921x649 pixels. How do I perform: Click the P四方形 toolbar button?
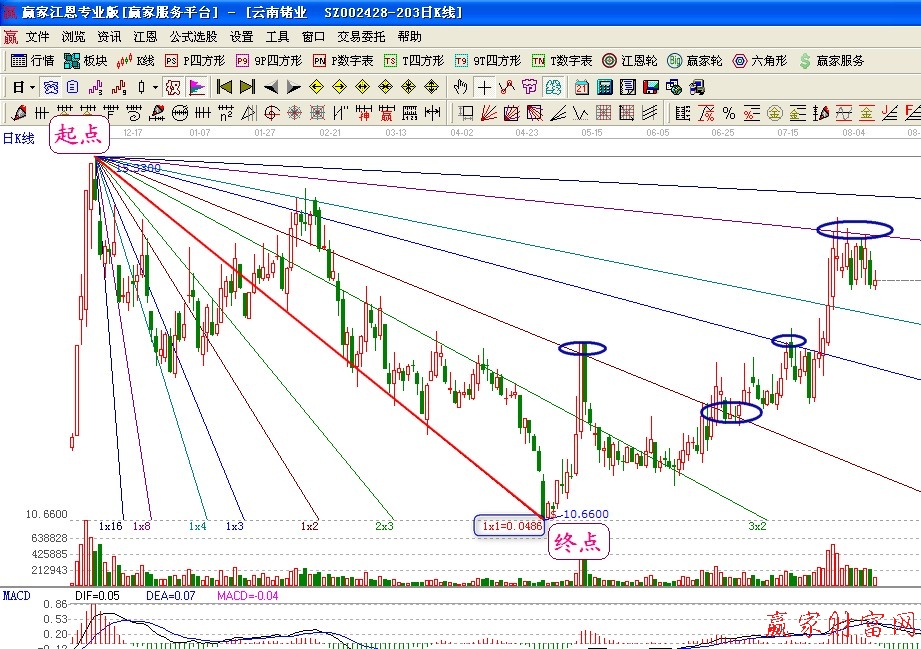192,61
